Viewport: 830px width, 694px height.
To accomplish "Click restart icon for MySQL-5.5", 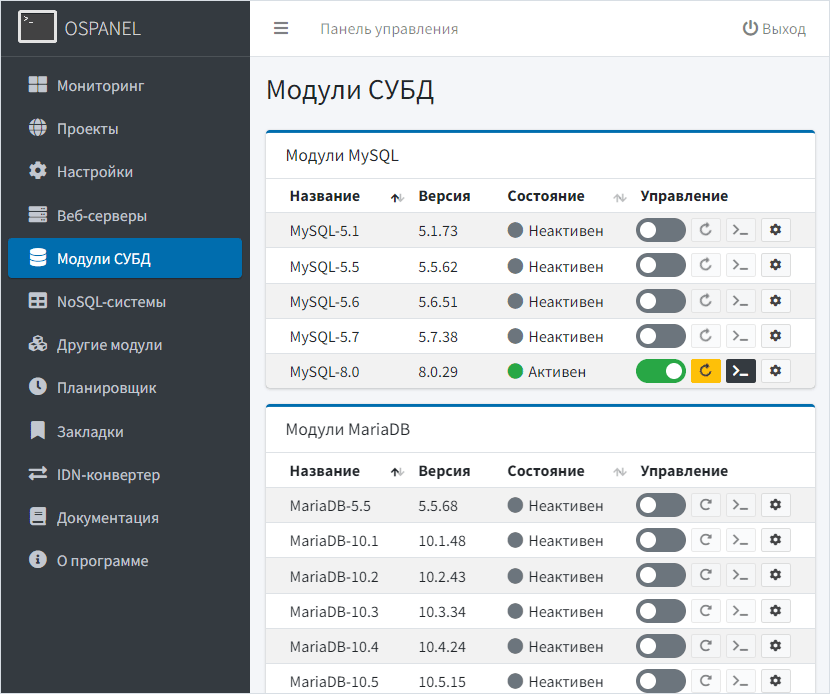I will [x=706, y=265].
